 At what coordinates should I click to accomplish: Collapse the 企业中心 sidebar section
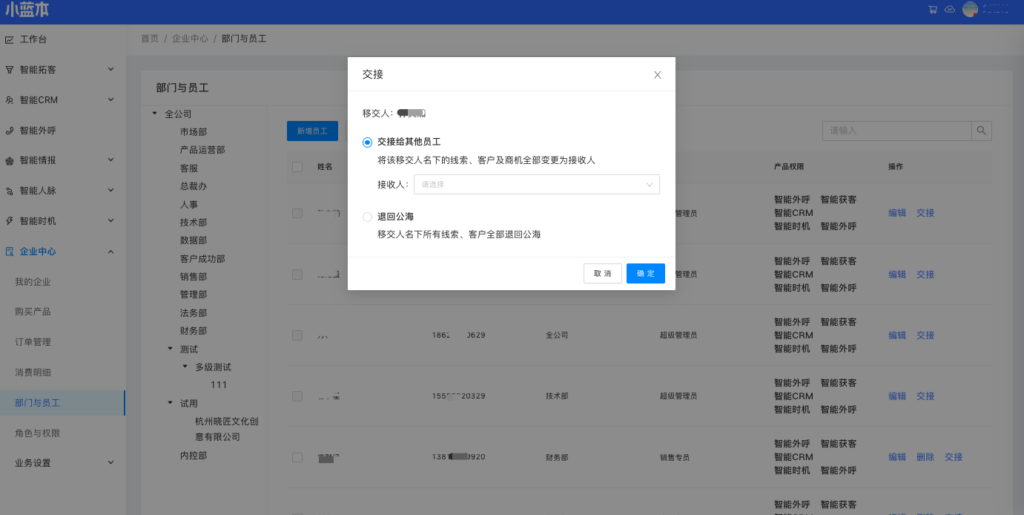tap(110, 251)
